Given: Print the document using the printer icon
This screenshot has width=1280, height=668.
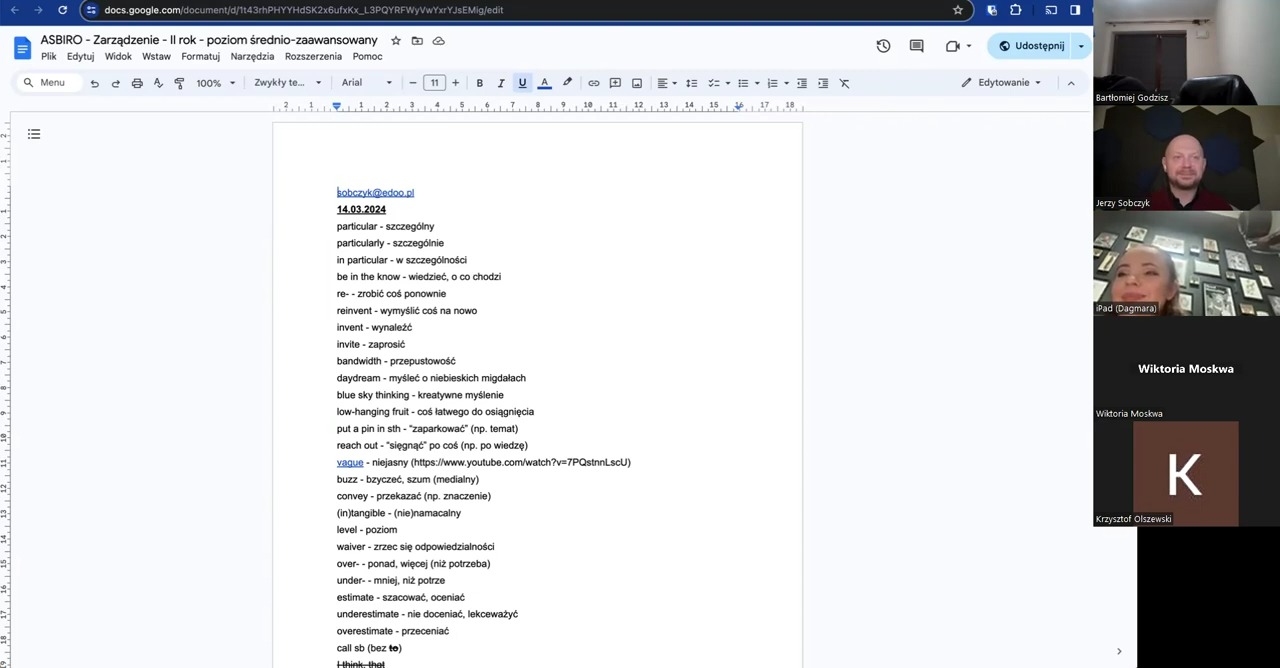Looking at the screenshot, I should click(x=137, y=83).
